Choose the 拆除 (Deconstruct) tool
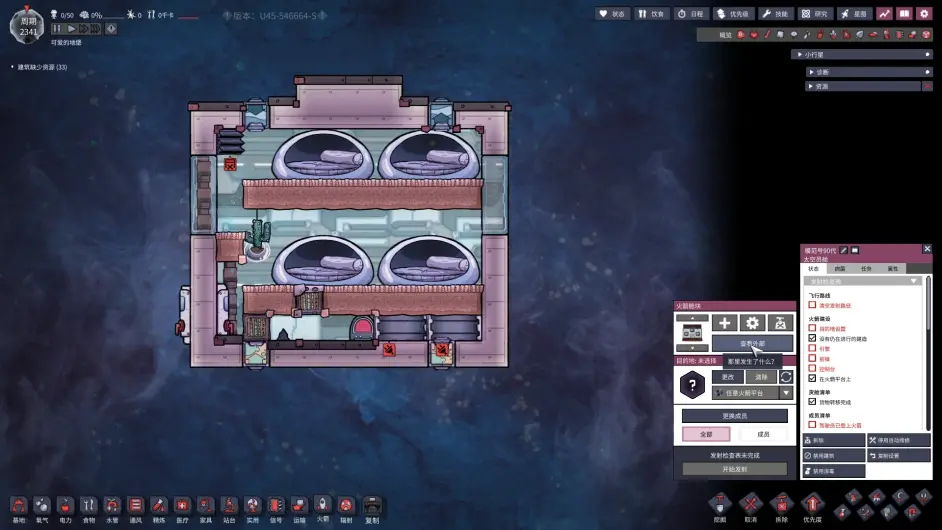The image size is (942, 530). [781, 505]
